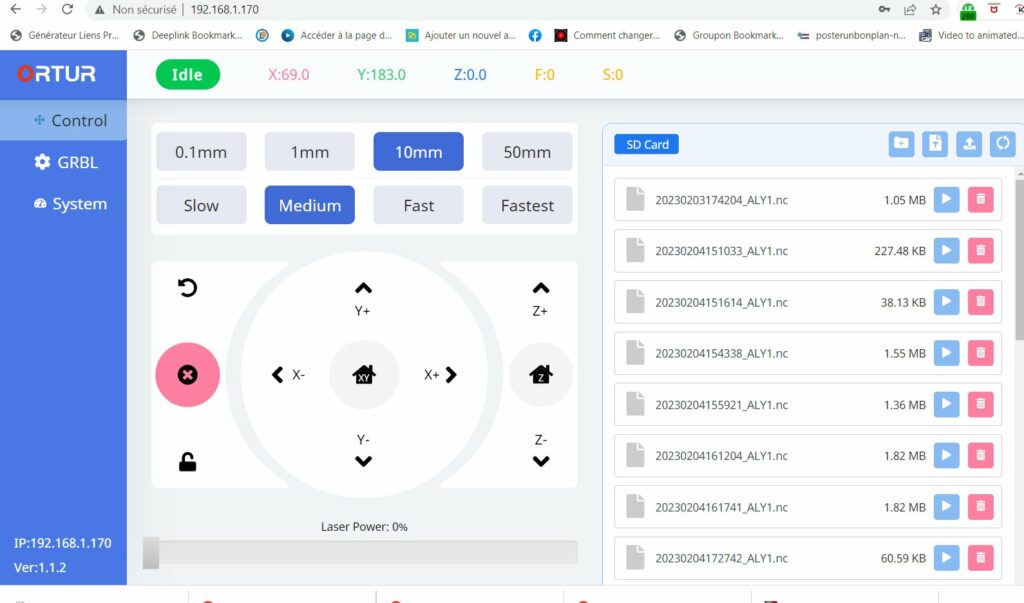1024x603 pixels.
Task: Home the XY axes
Action: [x=364, y=375]
